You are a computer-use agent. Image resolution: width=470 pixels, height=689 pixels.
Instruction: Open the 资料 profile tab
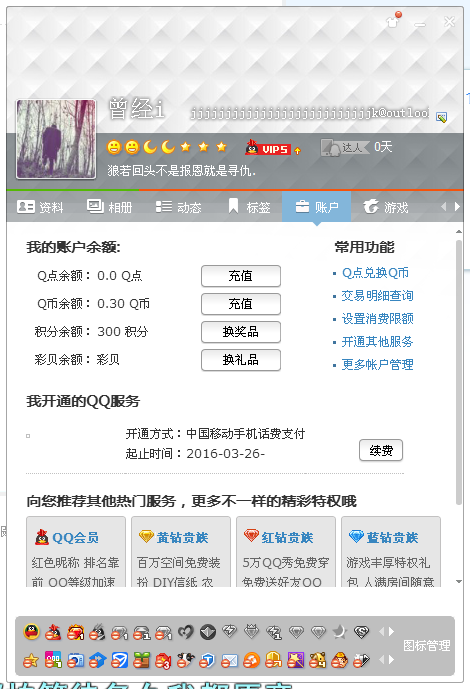(x=40, y=207)
